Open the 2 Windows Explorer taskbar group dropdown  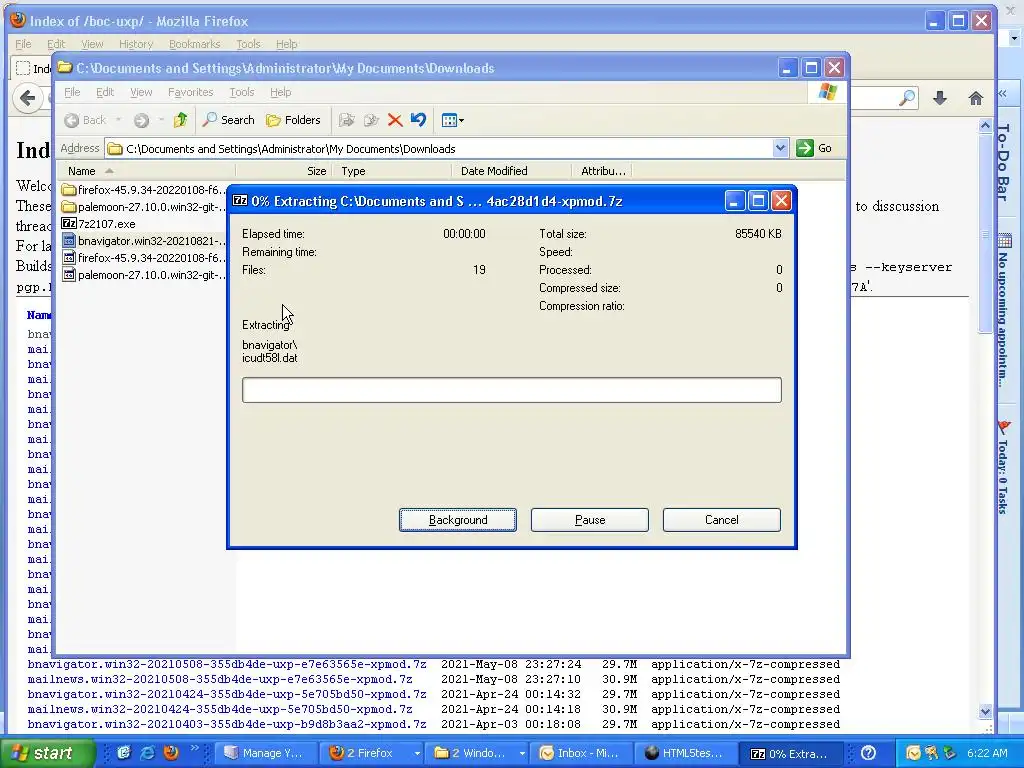coord(522,754)
